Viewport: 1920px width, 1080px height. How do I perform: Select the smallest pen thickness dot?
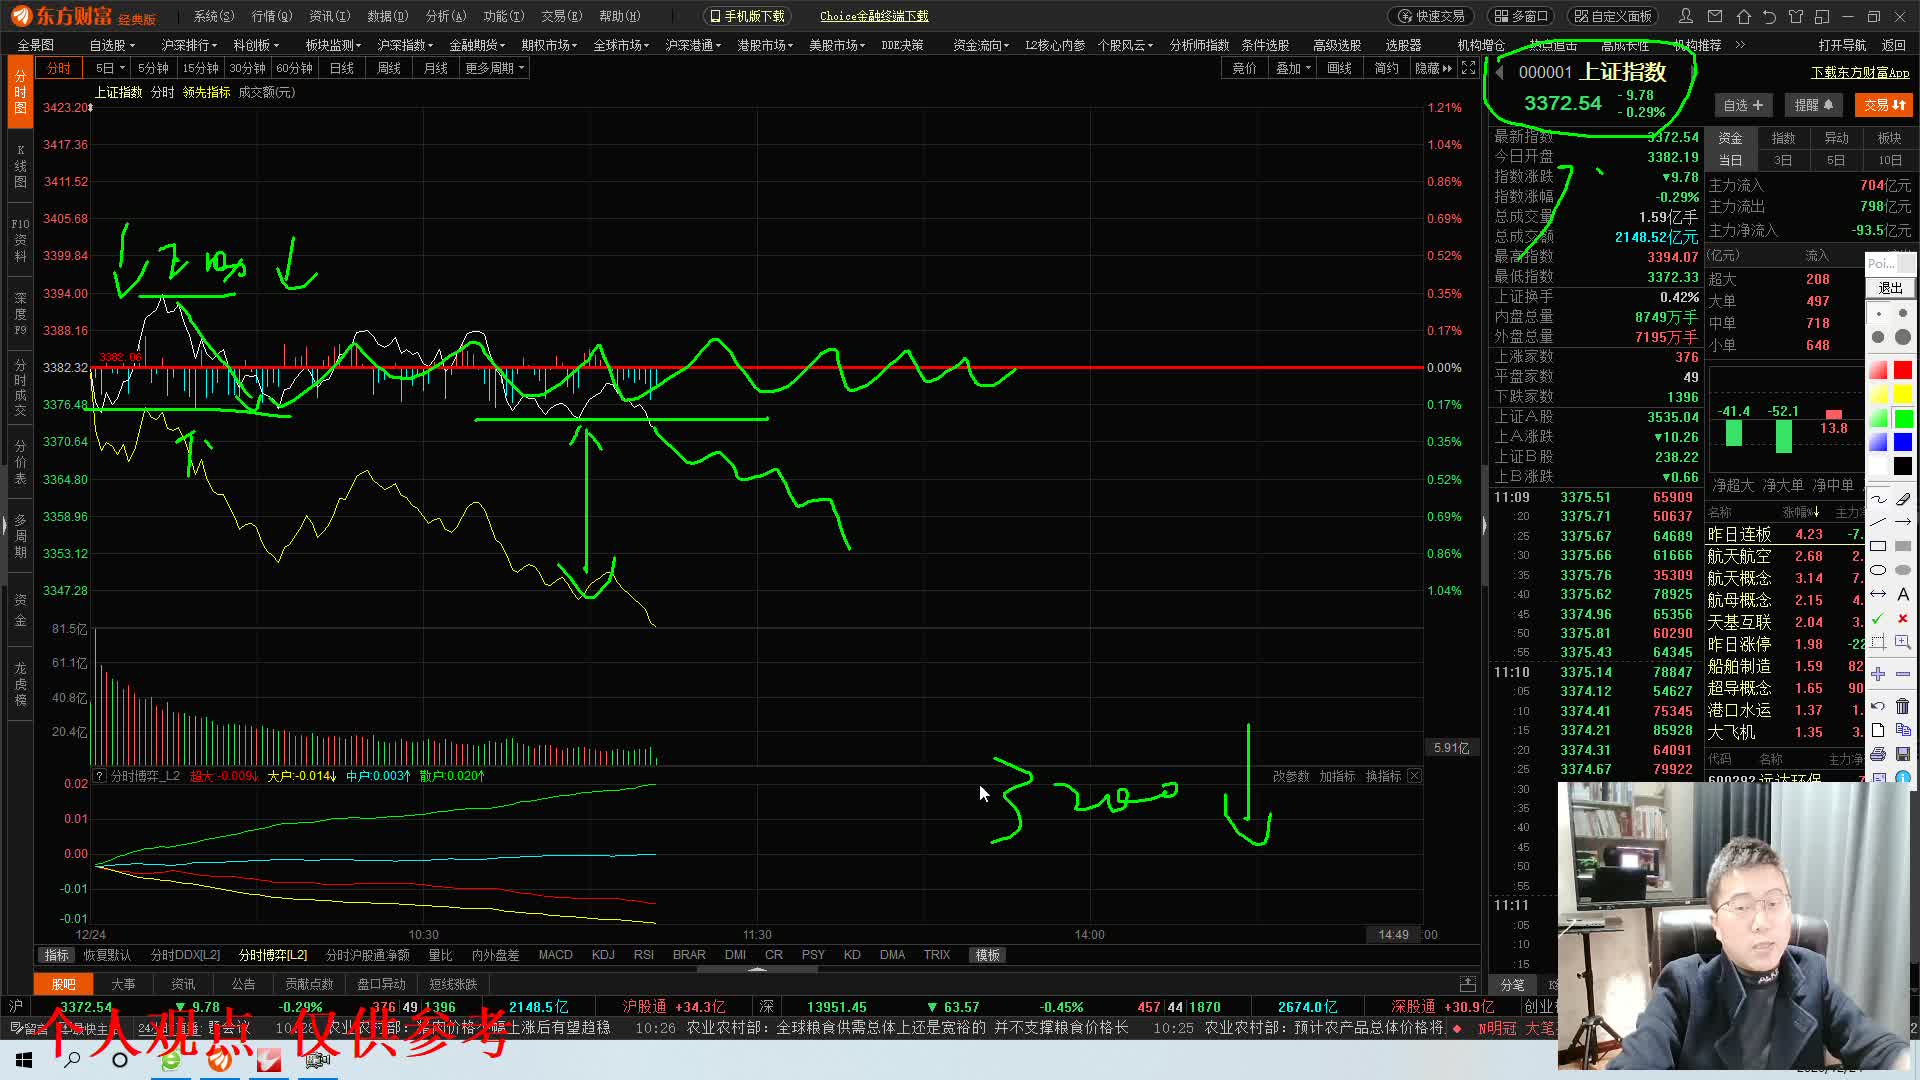pyautogui.click(x=1878, y=314)
